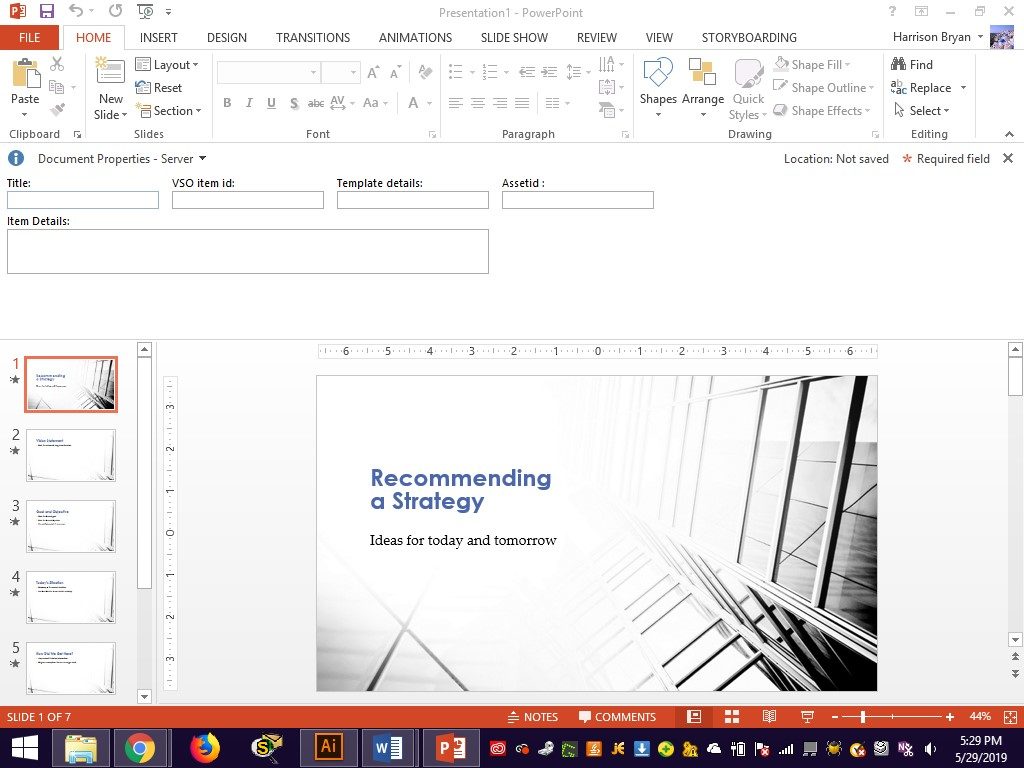1024x768 pixels.
Task: Click the Save icon in quick access toolbar
Action: click(x=46, y=11)
